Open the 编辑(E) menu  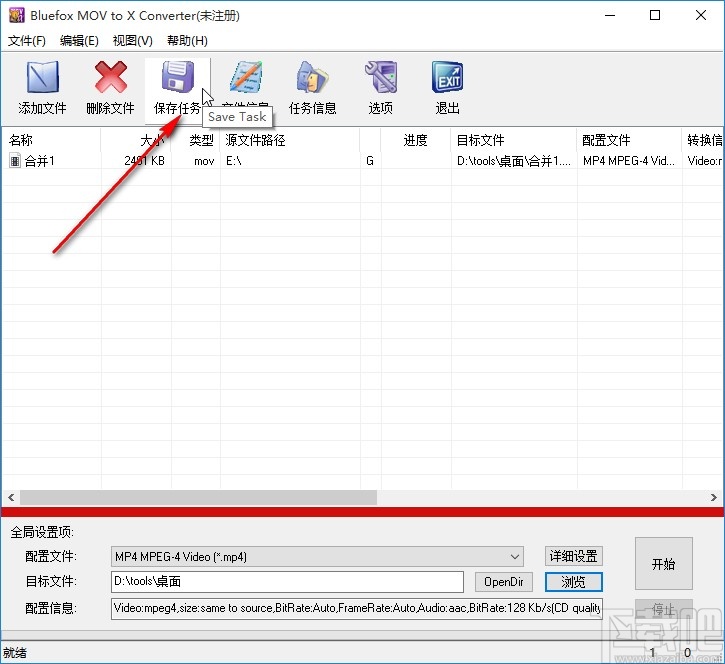click(79, 41)
